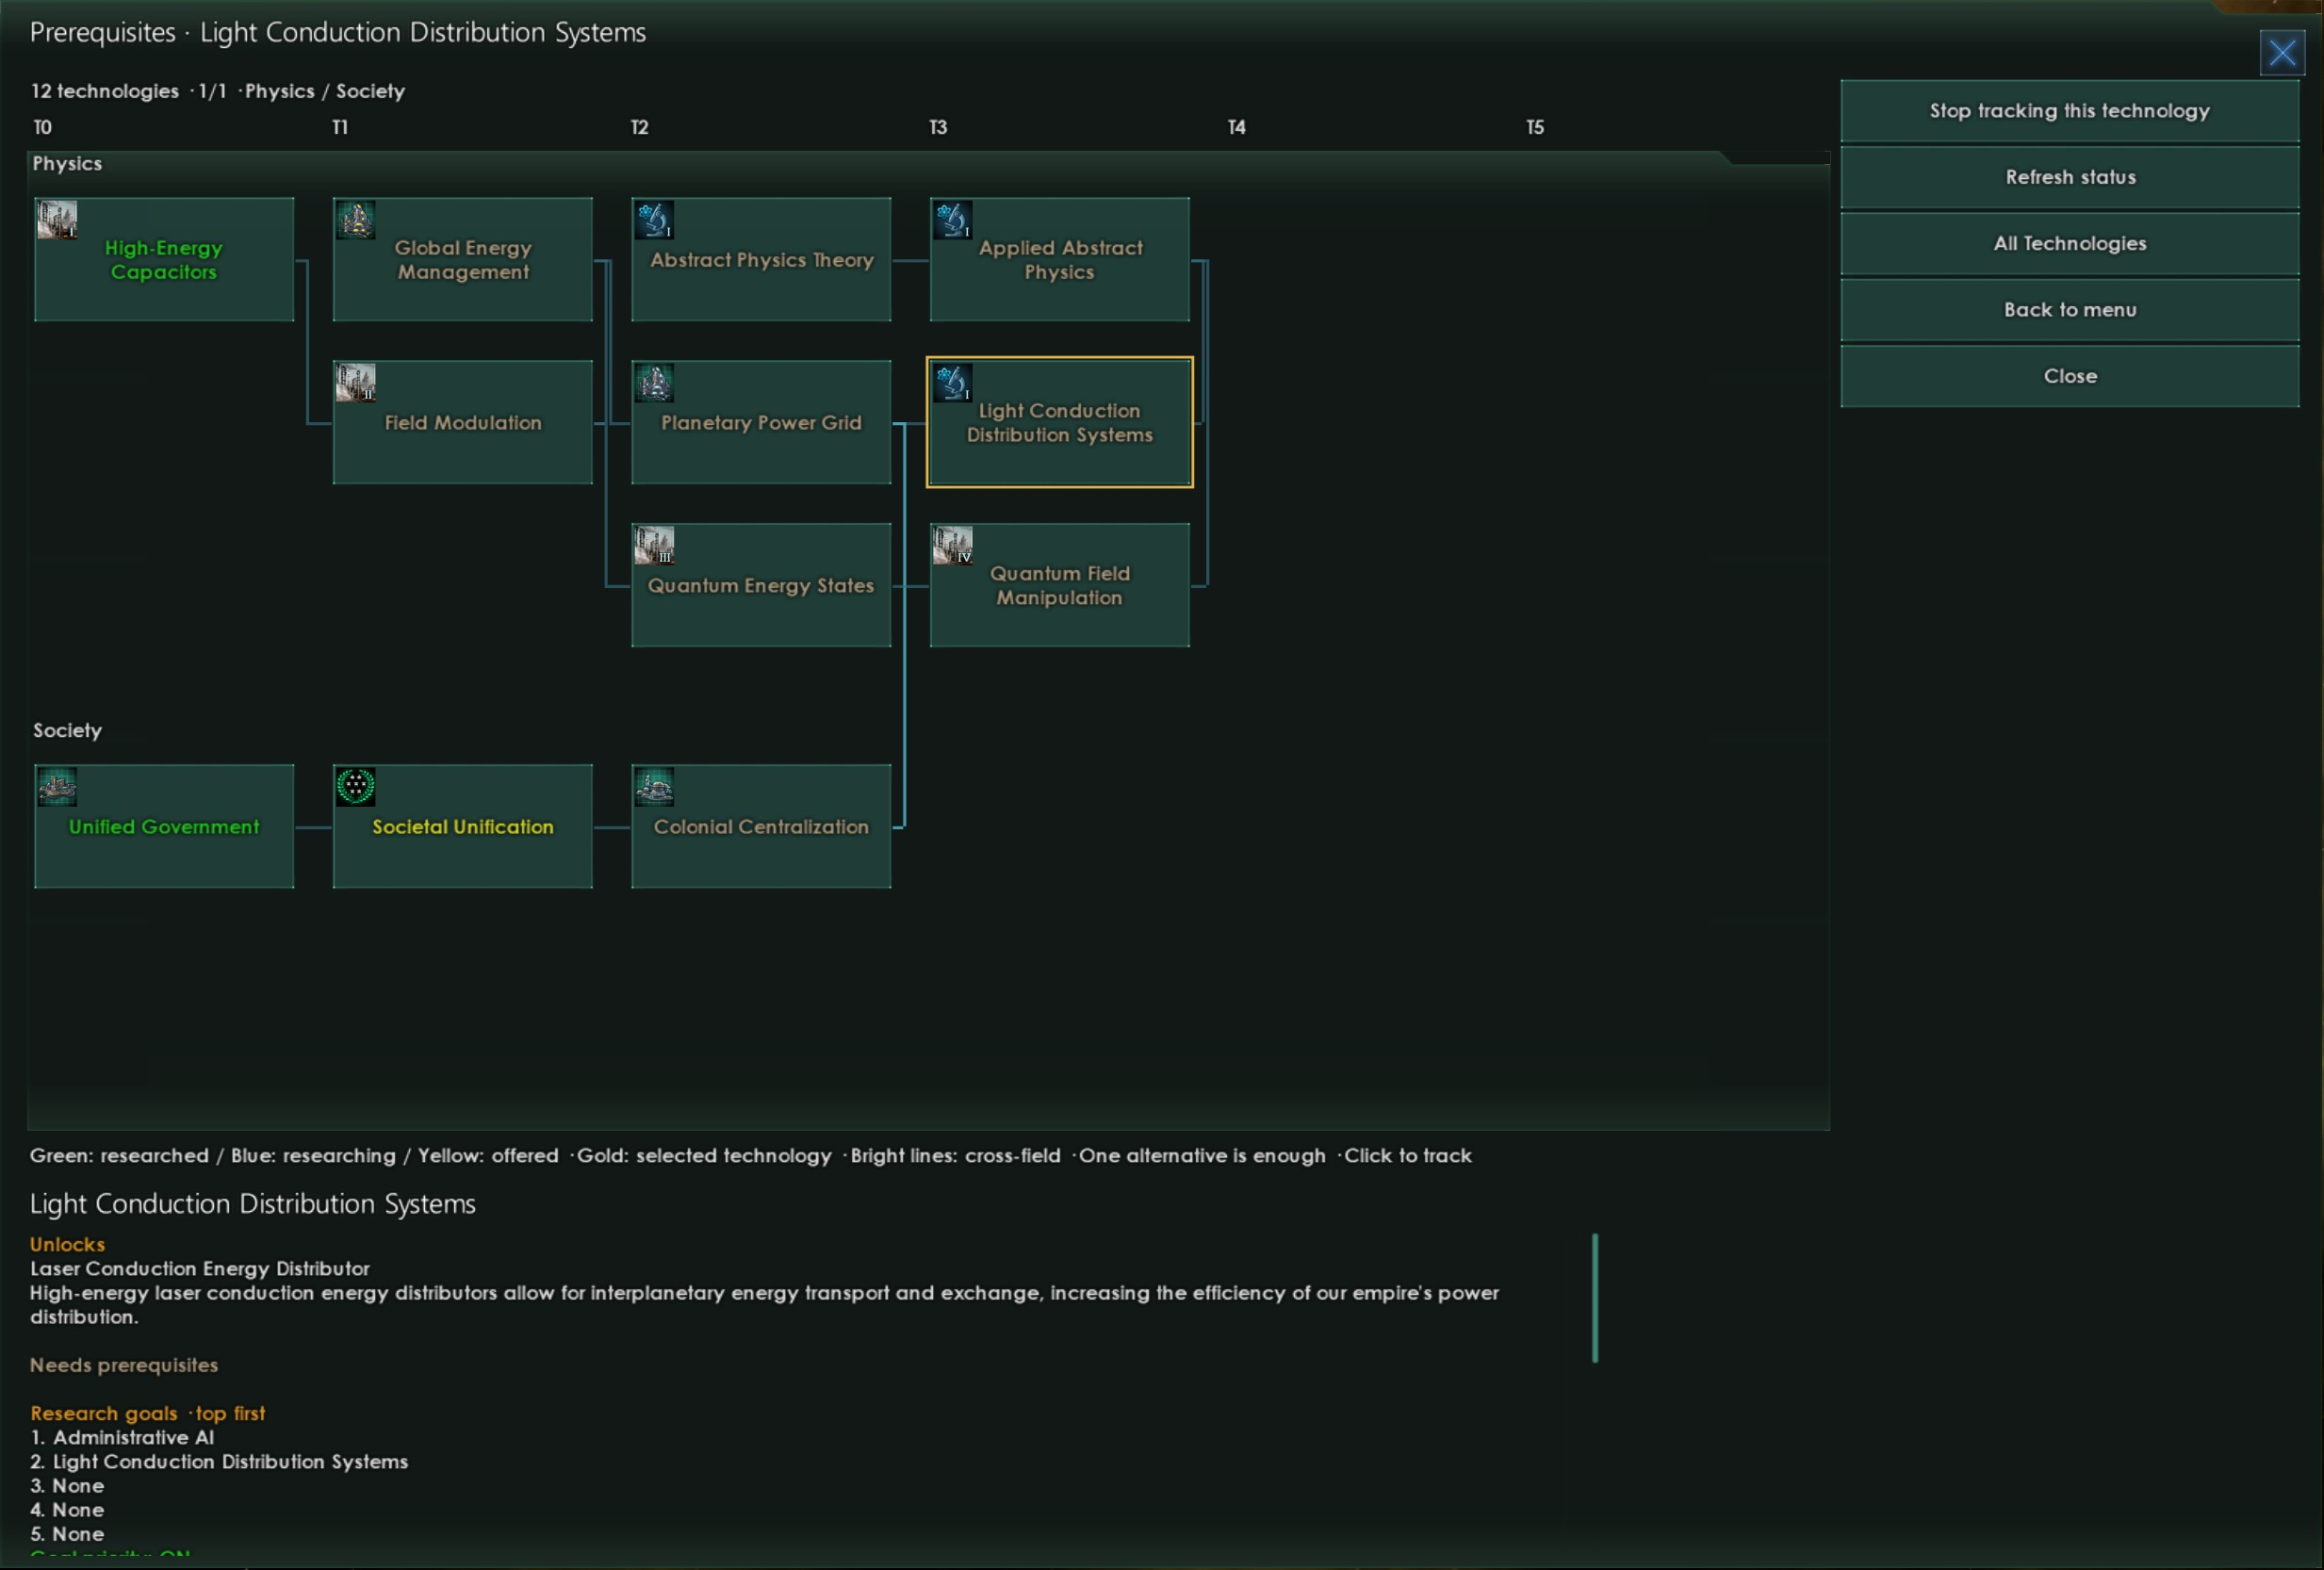Open the All Technologies list
2324x1570 pixels.
(x=2069, y=243)
